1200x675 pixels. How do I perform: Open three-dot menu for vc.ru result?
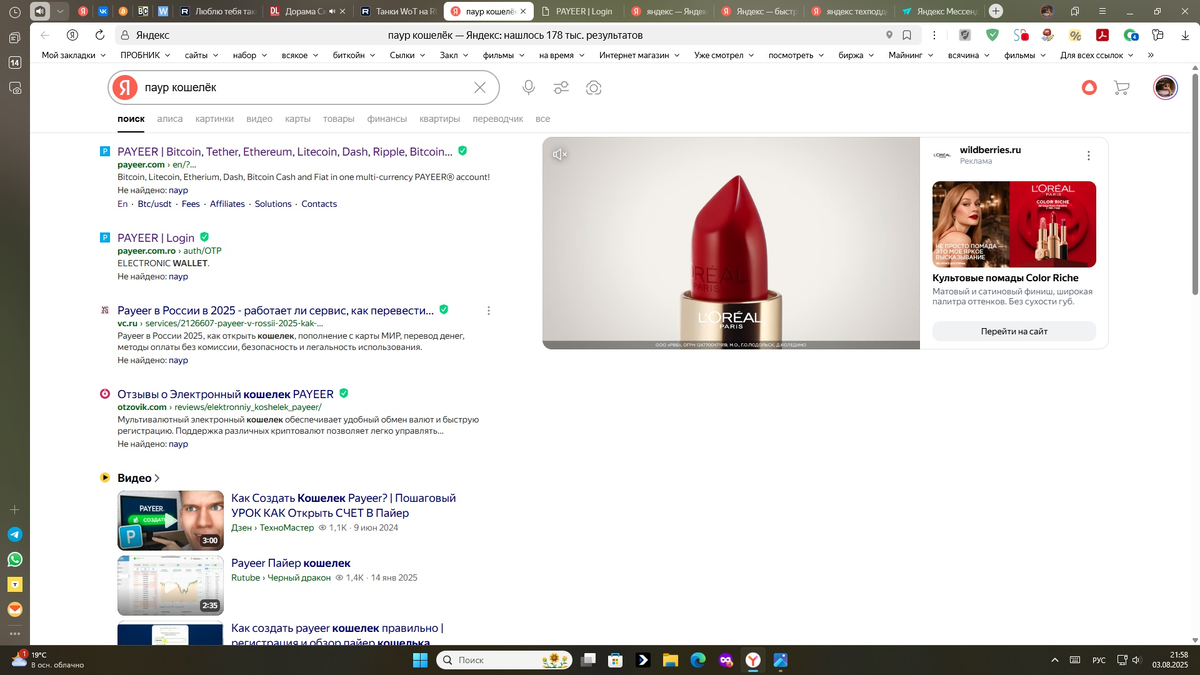tap(488, 311)
